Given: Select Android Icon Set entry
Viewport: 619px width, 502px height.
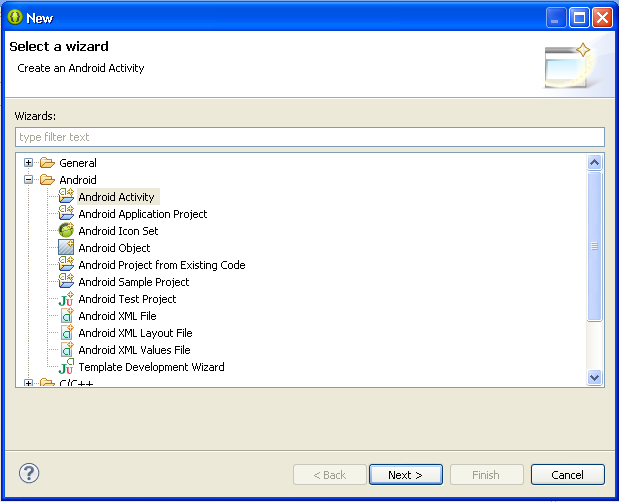Looking at the screenshot, I should (118, 230).
